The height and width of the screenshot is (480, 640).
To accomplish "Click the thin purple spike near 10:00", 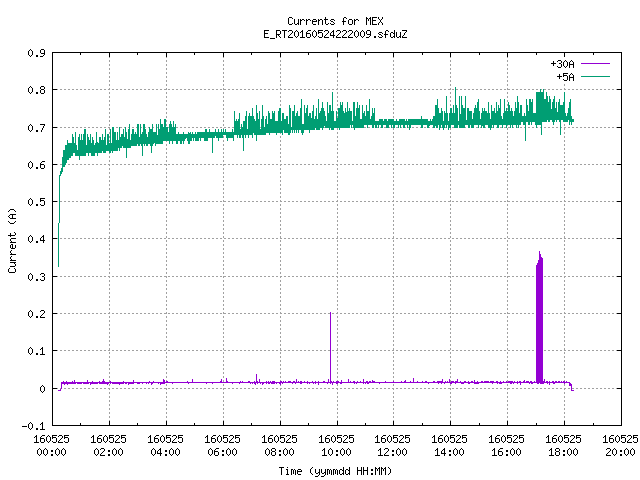I will point(330,347).
